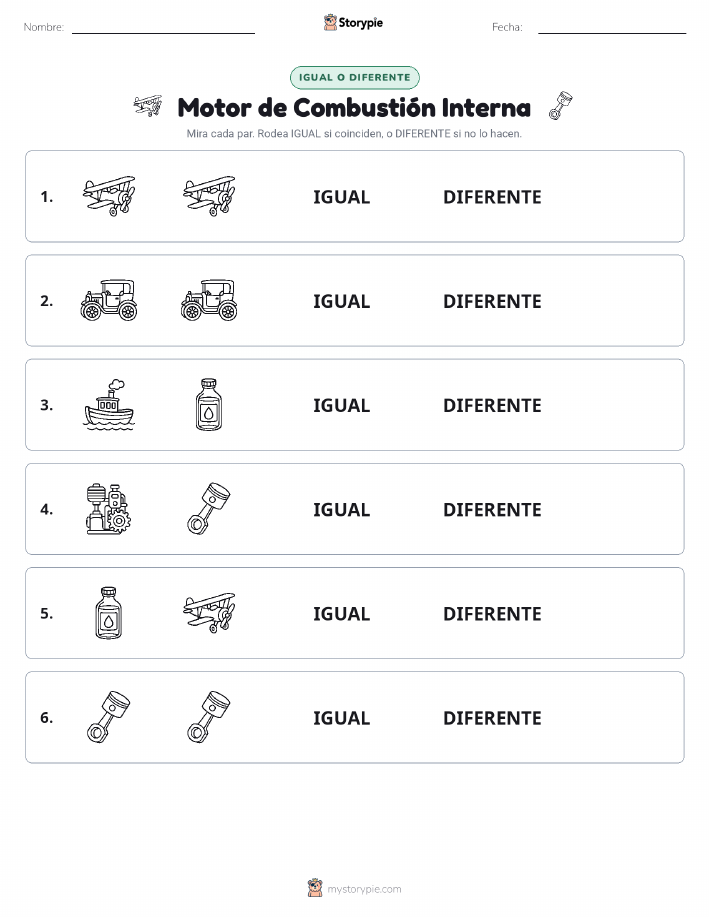Choose DIFERENTE for row 5
709x917 pixels.
pyautogui.click(x=492, y=613)
